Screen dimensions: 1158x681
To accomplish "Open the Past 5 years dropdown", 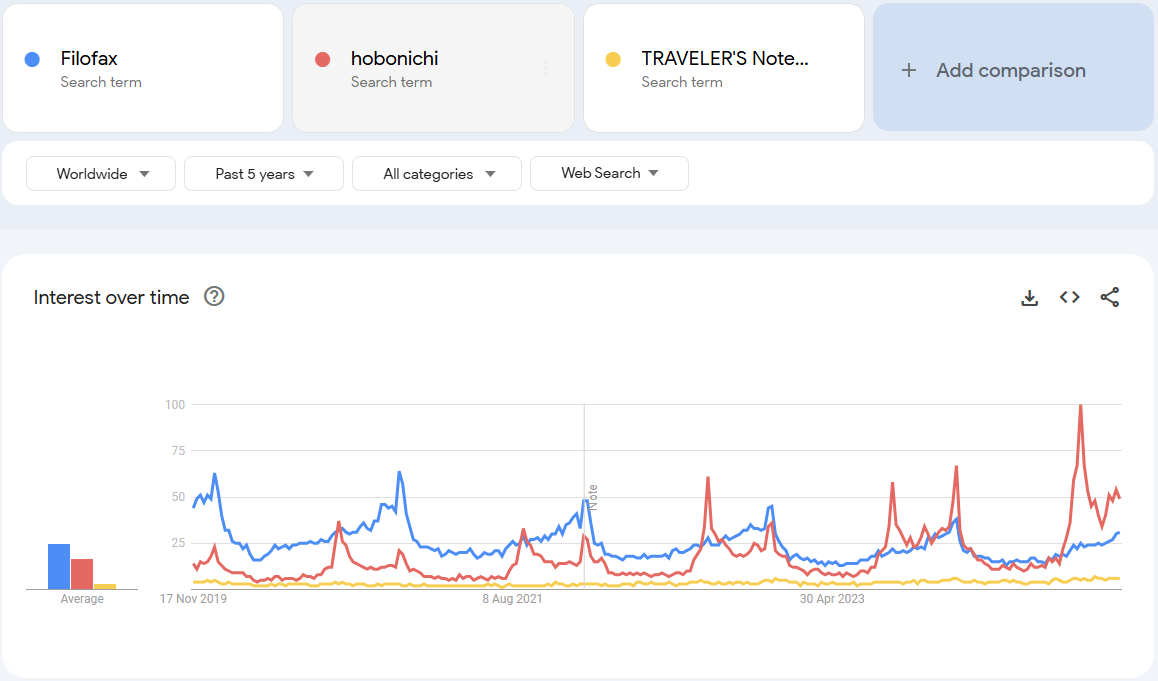I will point(264,174).
